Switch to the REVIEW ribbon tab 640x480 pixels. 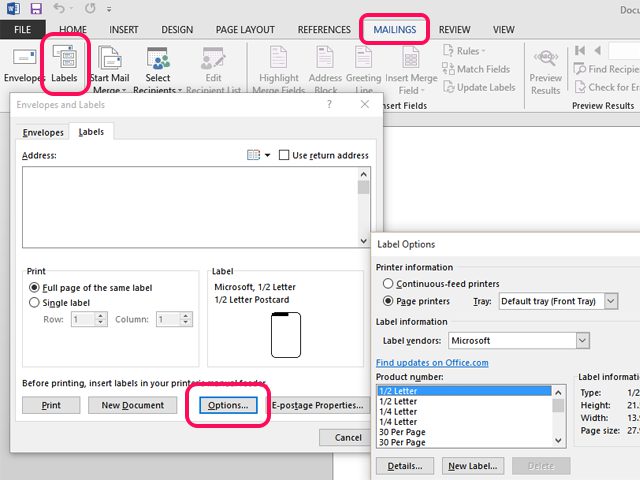(454, 30)
